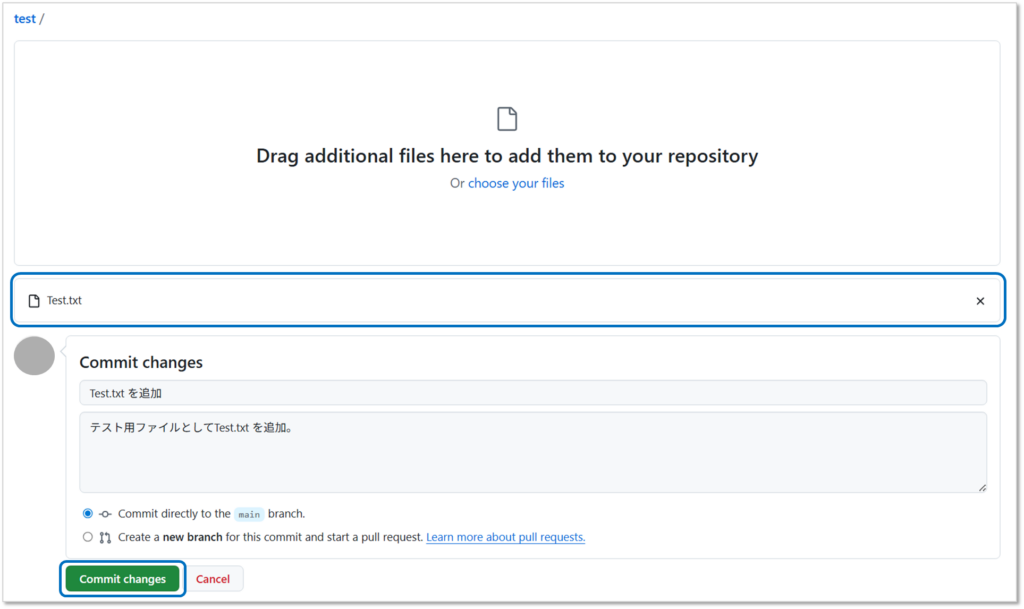
Task: Click the gray user avatar
Action: 34,356
